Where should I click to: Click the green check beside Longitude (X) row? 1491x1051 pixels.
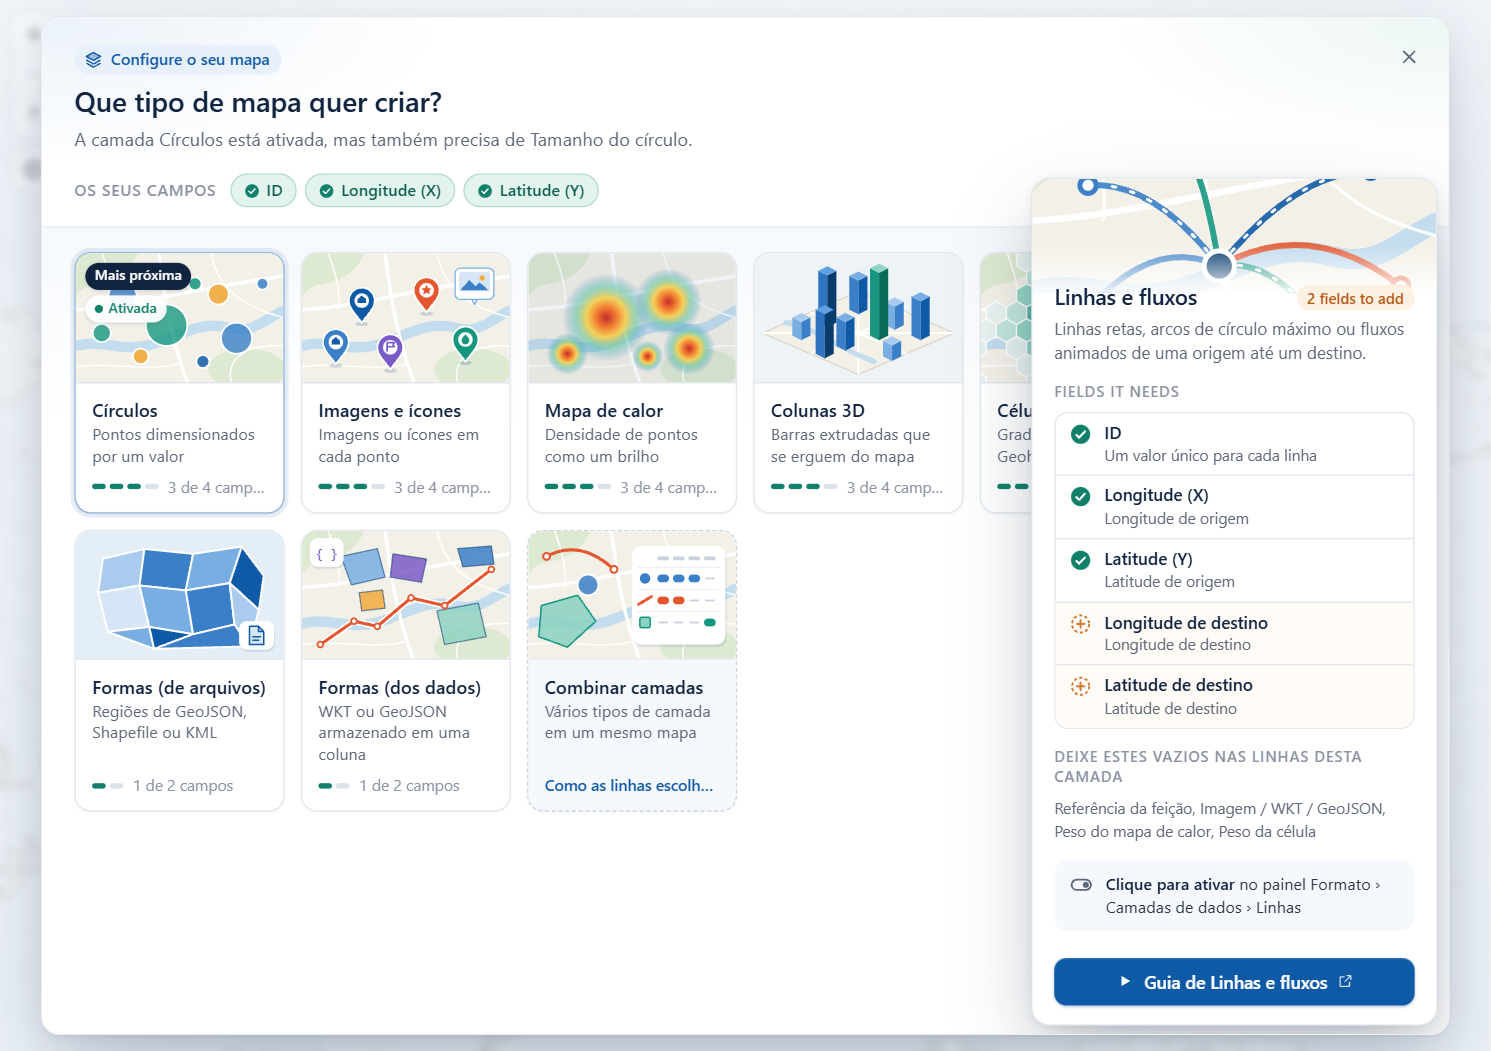1081,496
